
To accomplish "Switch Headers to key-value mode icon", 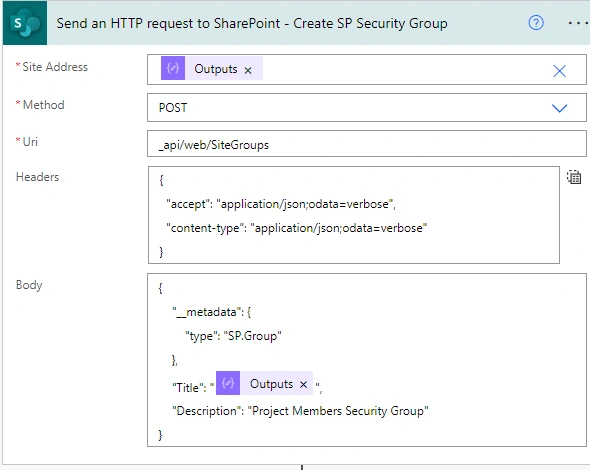I will (x=574, y=177).
